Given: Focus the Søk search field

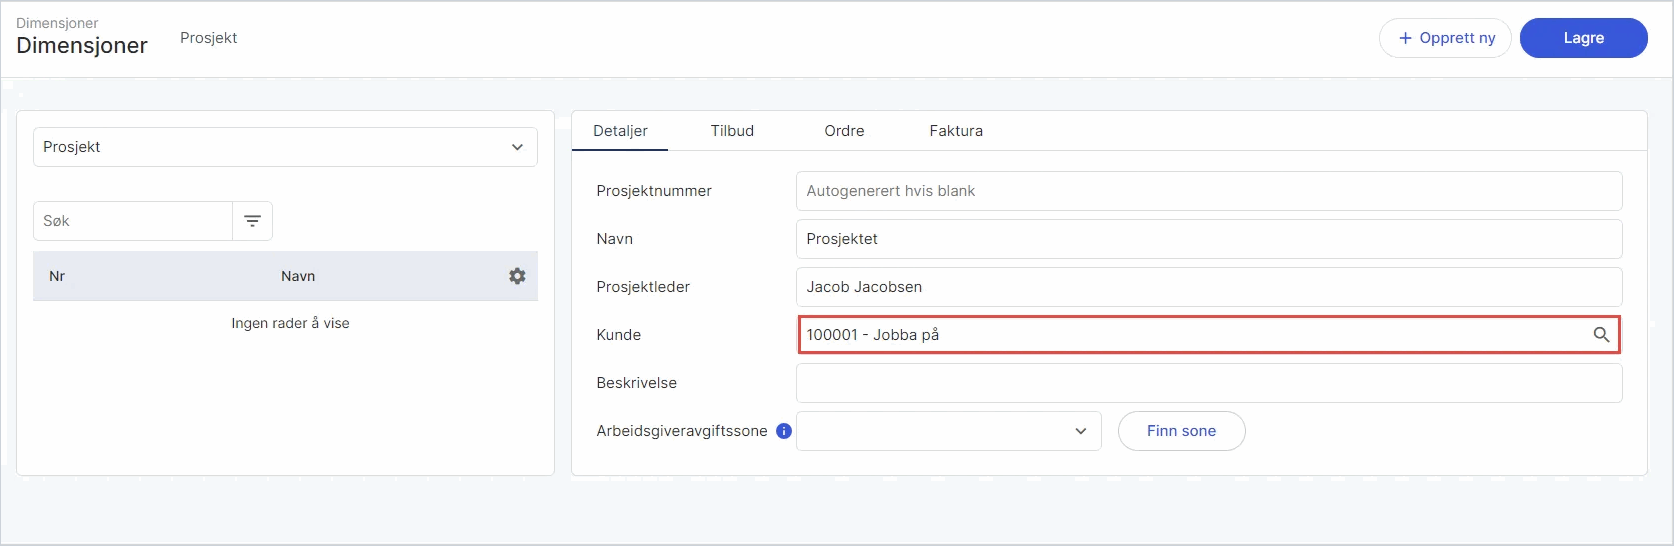Looking at the screenshot, I should point(133,221).
